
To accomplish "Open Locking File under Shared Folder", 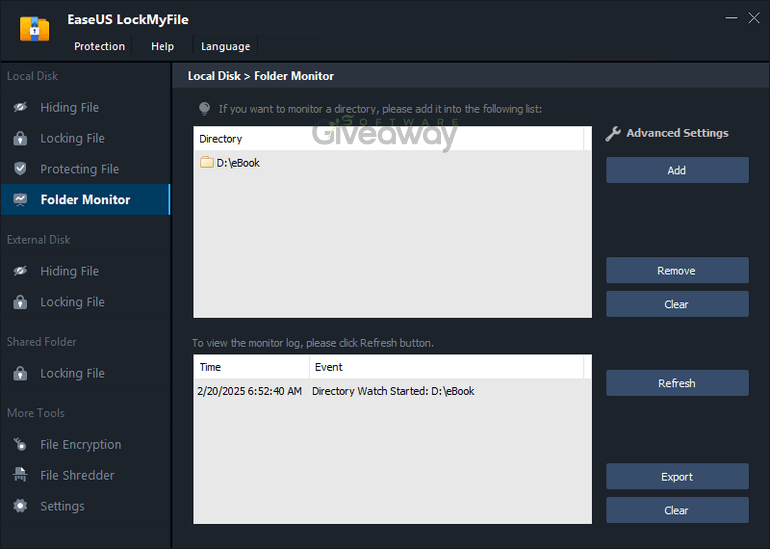I will click(x=72, y=374).
